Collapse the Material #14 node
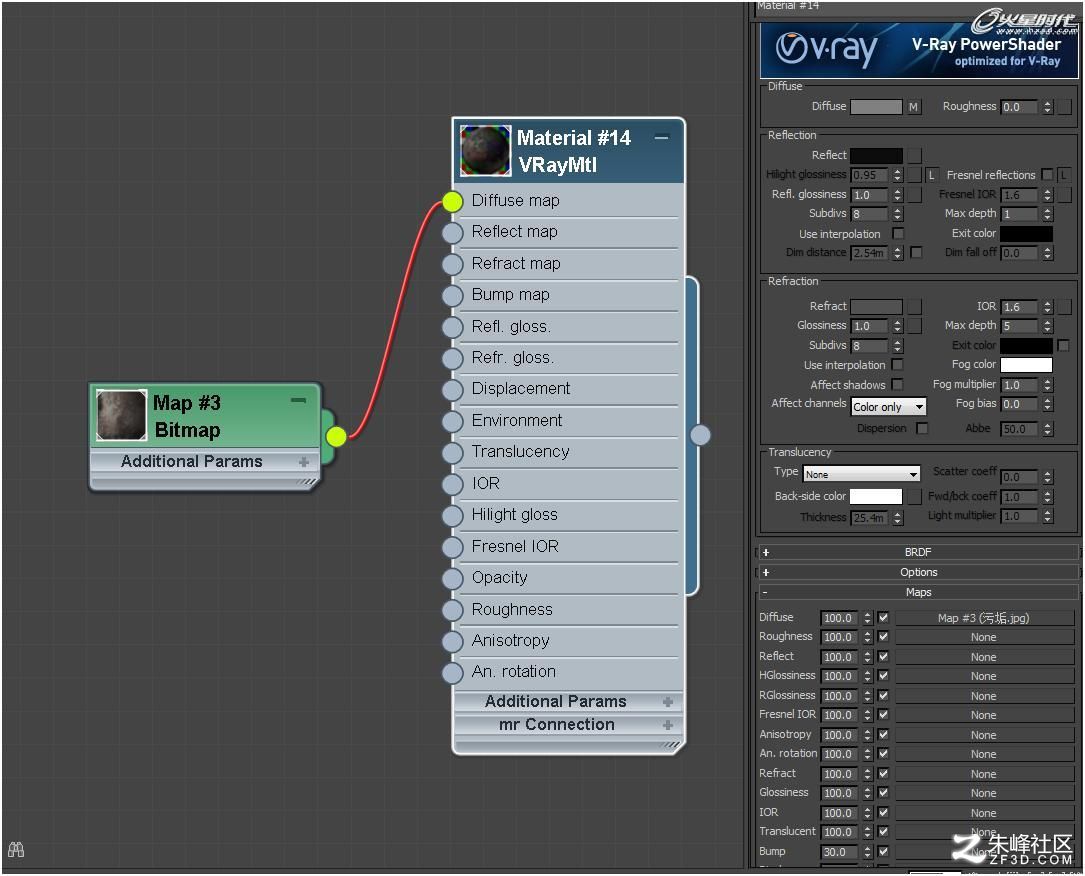 tap(662, 138)
